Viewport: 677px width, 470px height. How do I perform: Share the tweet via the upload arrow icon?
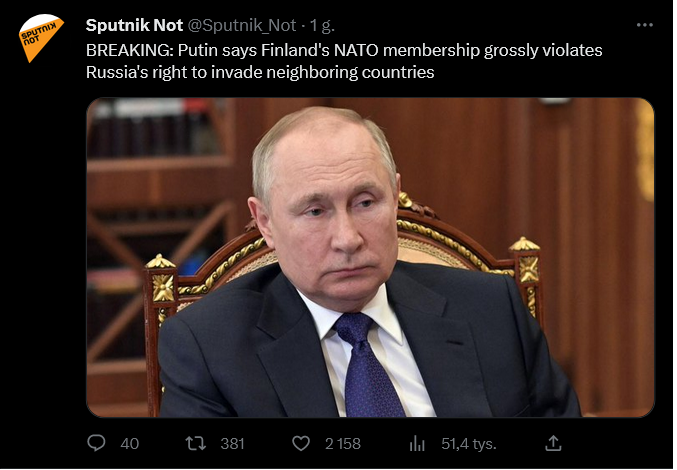pos(553,442)
